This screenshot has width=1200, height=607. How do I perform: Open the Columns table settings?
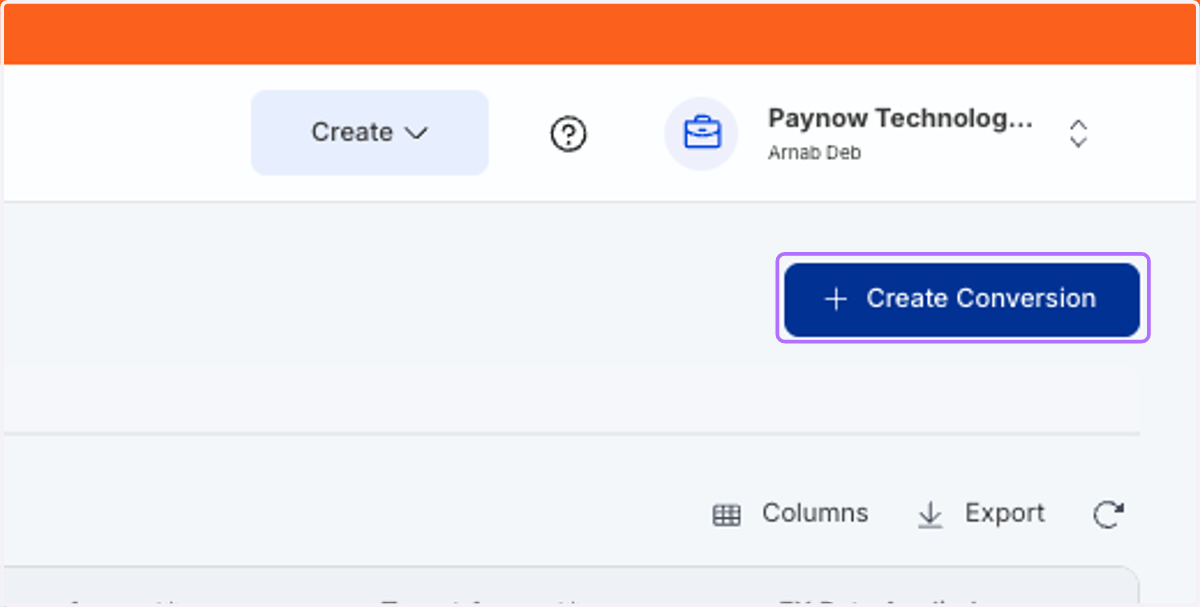[790, 514]
